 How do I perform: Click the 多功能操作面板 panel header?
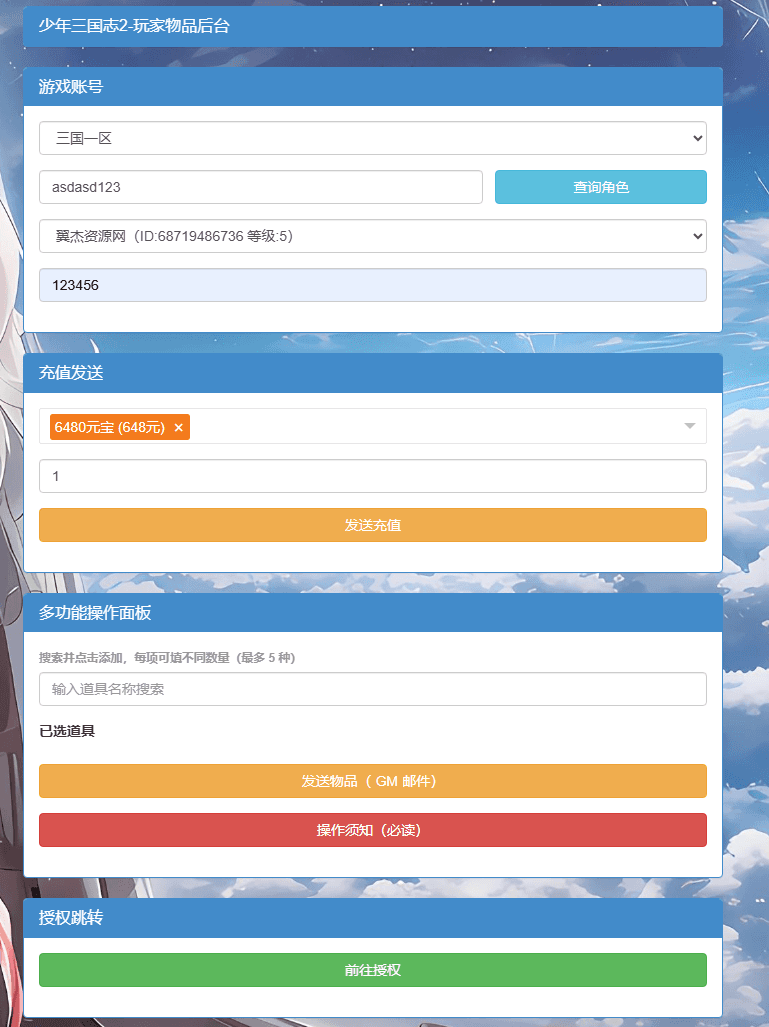point(373,612)
